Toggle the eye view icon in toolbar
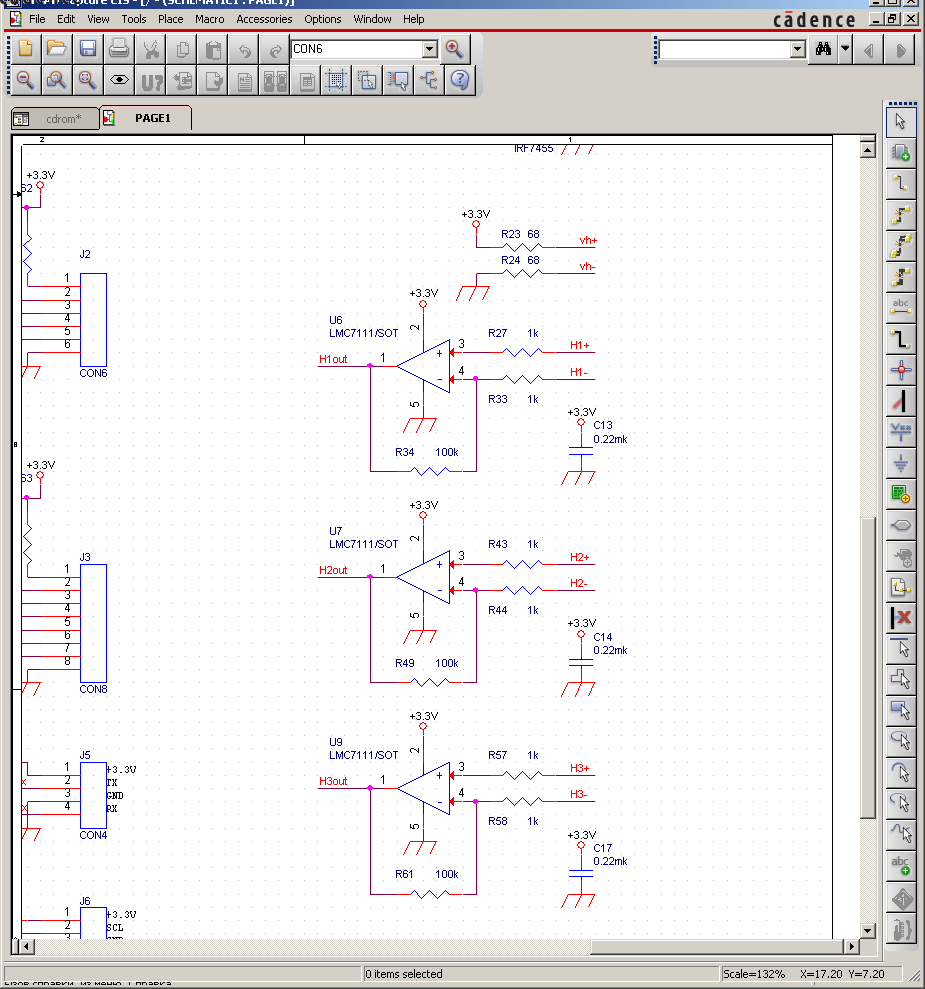 119,80
